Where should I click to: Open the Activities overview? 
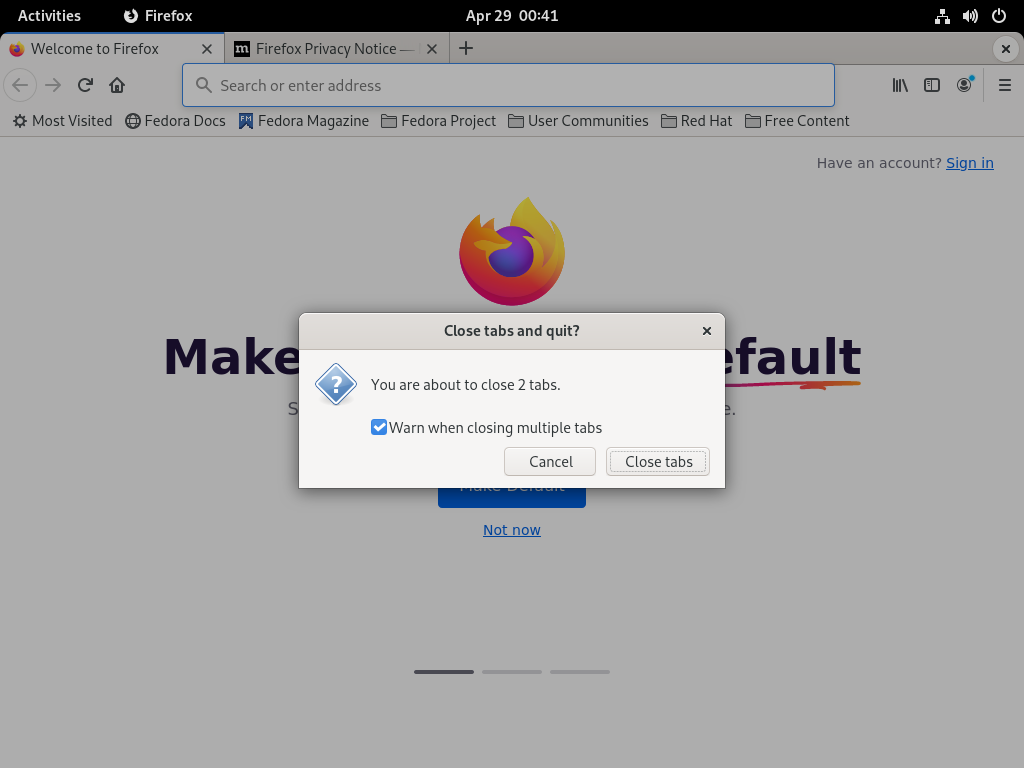(x=49, y=16)
